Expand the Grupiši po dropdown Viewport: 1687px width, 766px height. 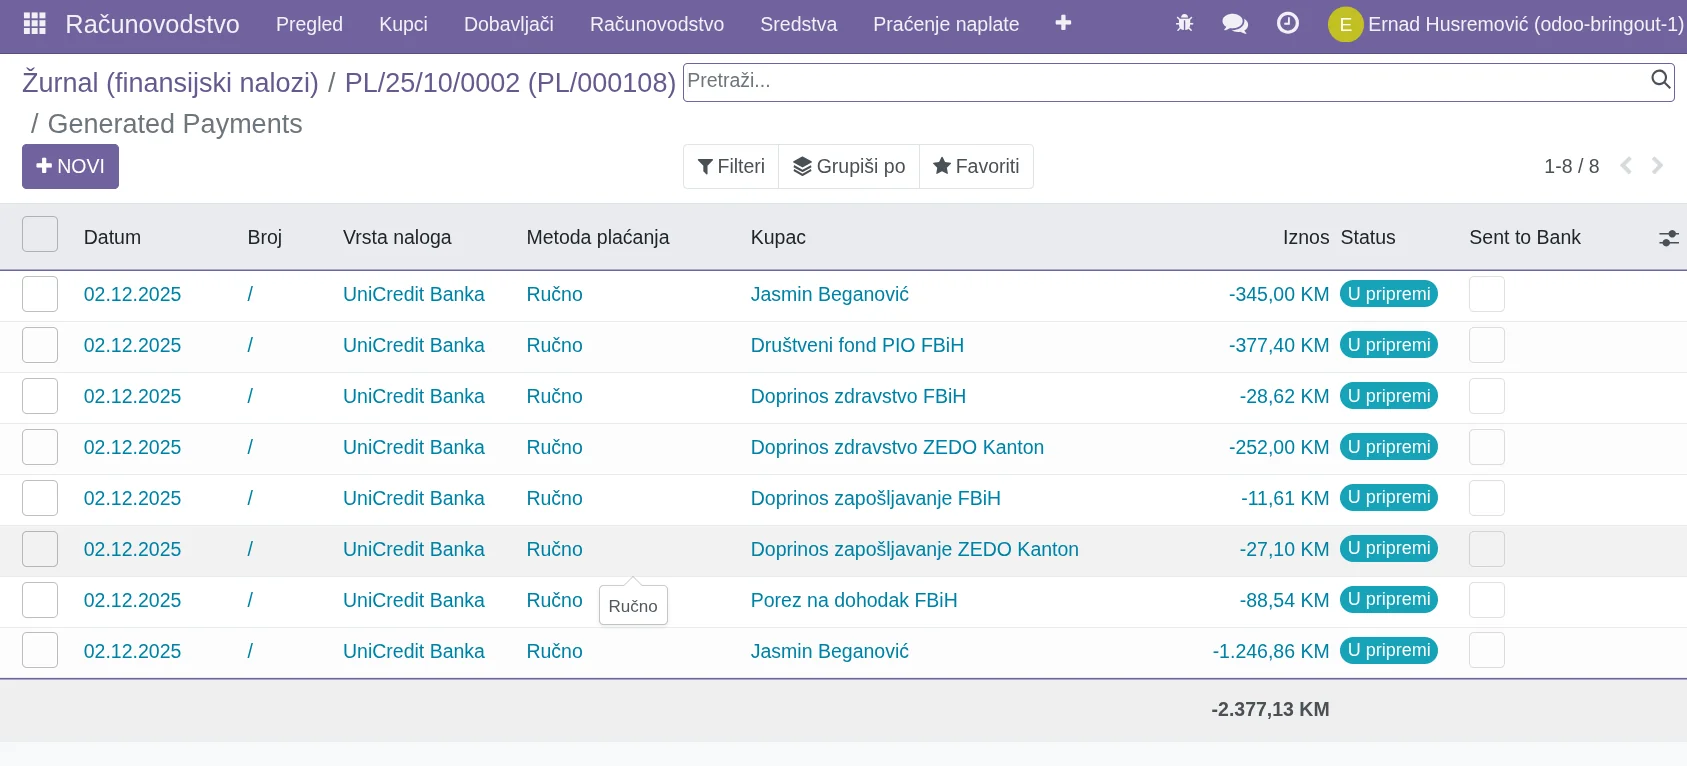coord(849,166)
